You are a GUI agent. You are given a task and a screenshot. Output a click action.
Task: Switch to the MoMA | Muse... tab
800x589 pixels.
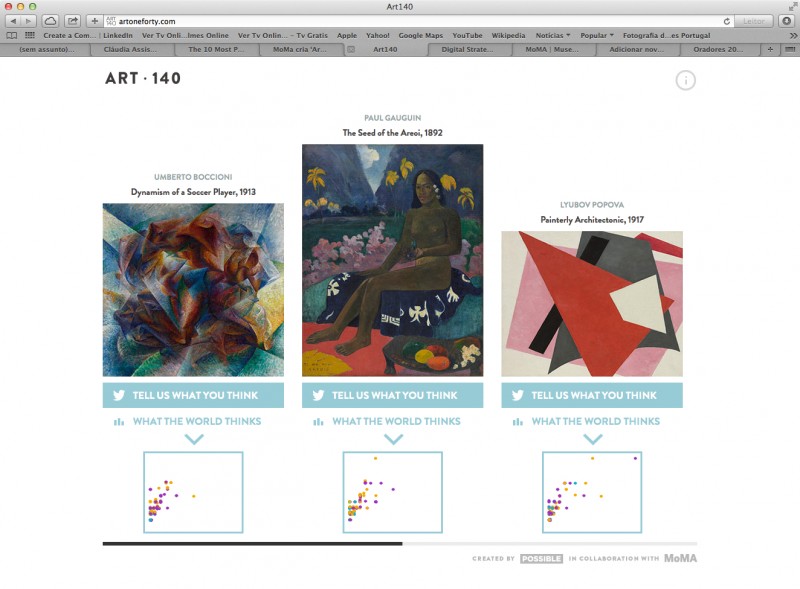(x=552, y=49)
